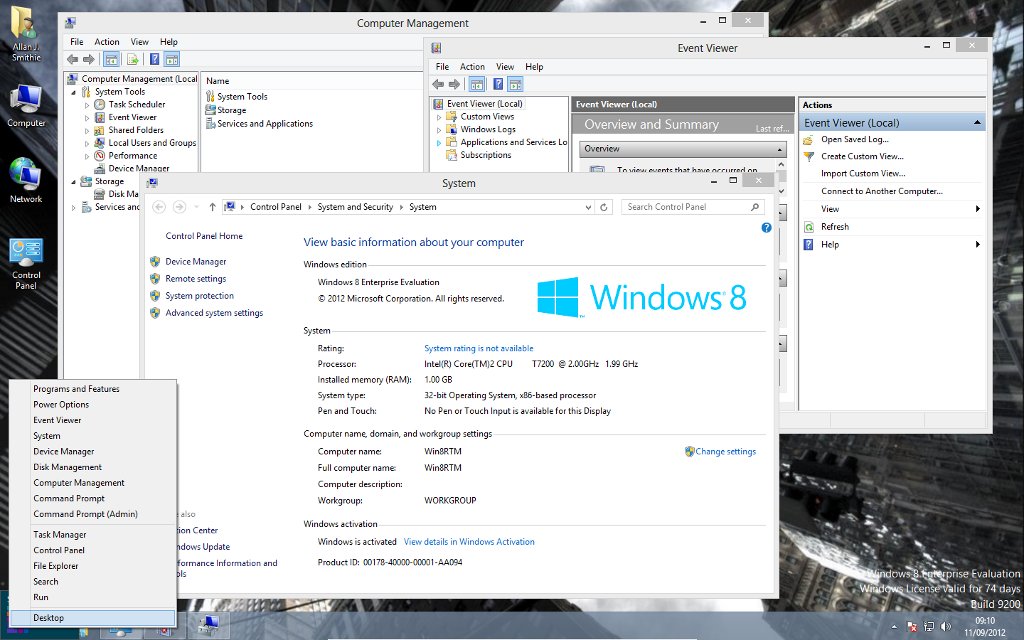1024x640 pixels.
Task: Click System and Security in breadcrumb
Action: 355,207
